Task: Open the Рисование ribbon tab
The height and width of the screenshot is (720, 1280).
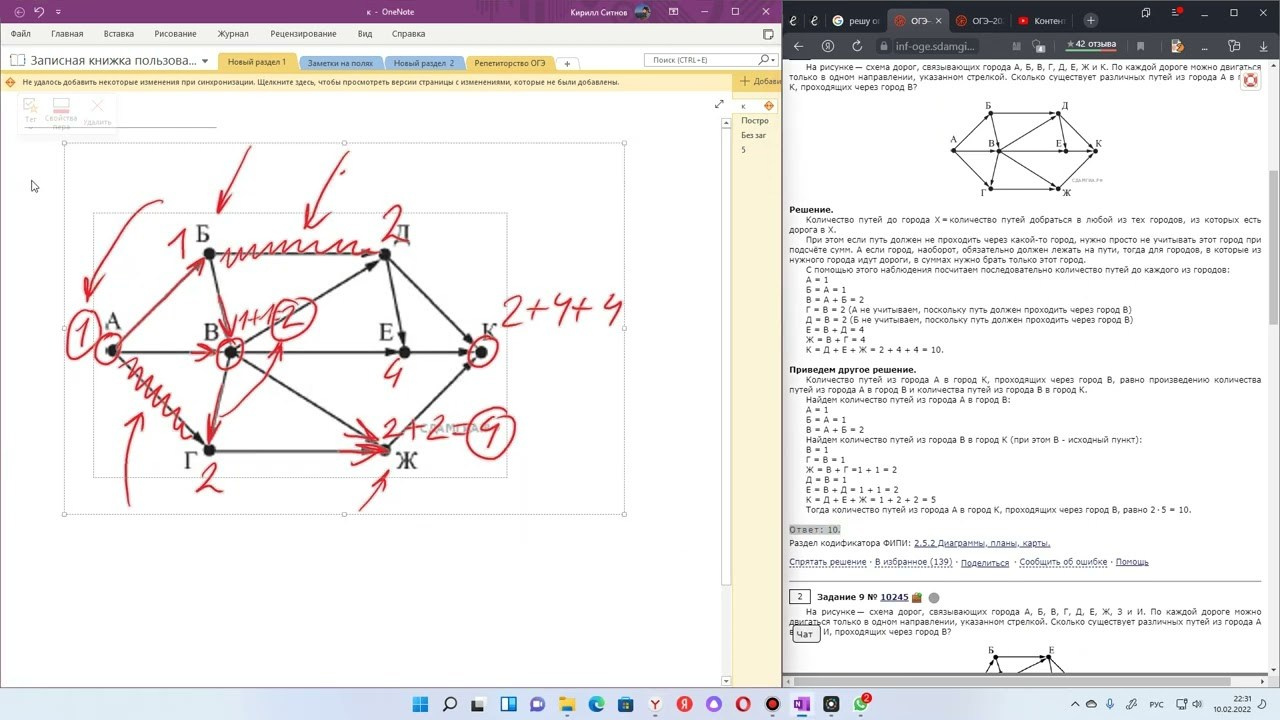Action: coord(176,34)
